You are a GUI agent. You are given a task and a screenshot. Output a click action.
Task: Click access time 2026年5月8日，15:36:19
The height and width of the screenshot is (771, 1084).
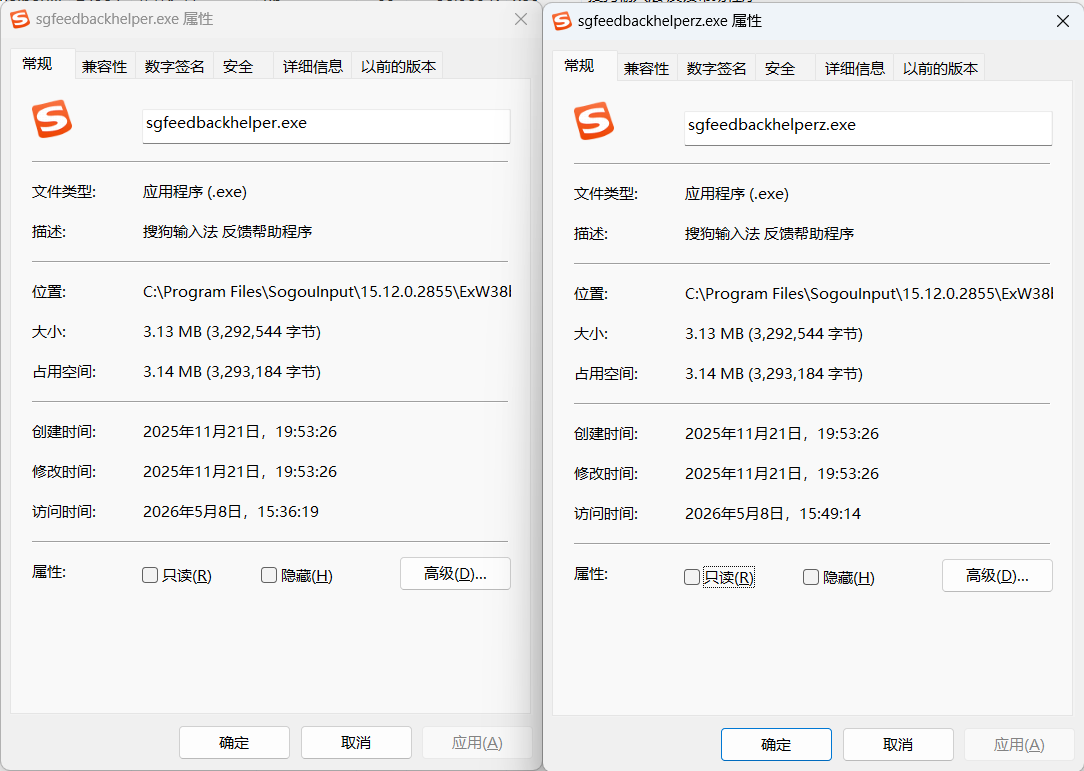(231, 512)
